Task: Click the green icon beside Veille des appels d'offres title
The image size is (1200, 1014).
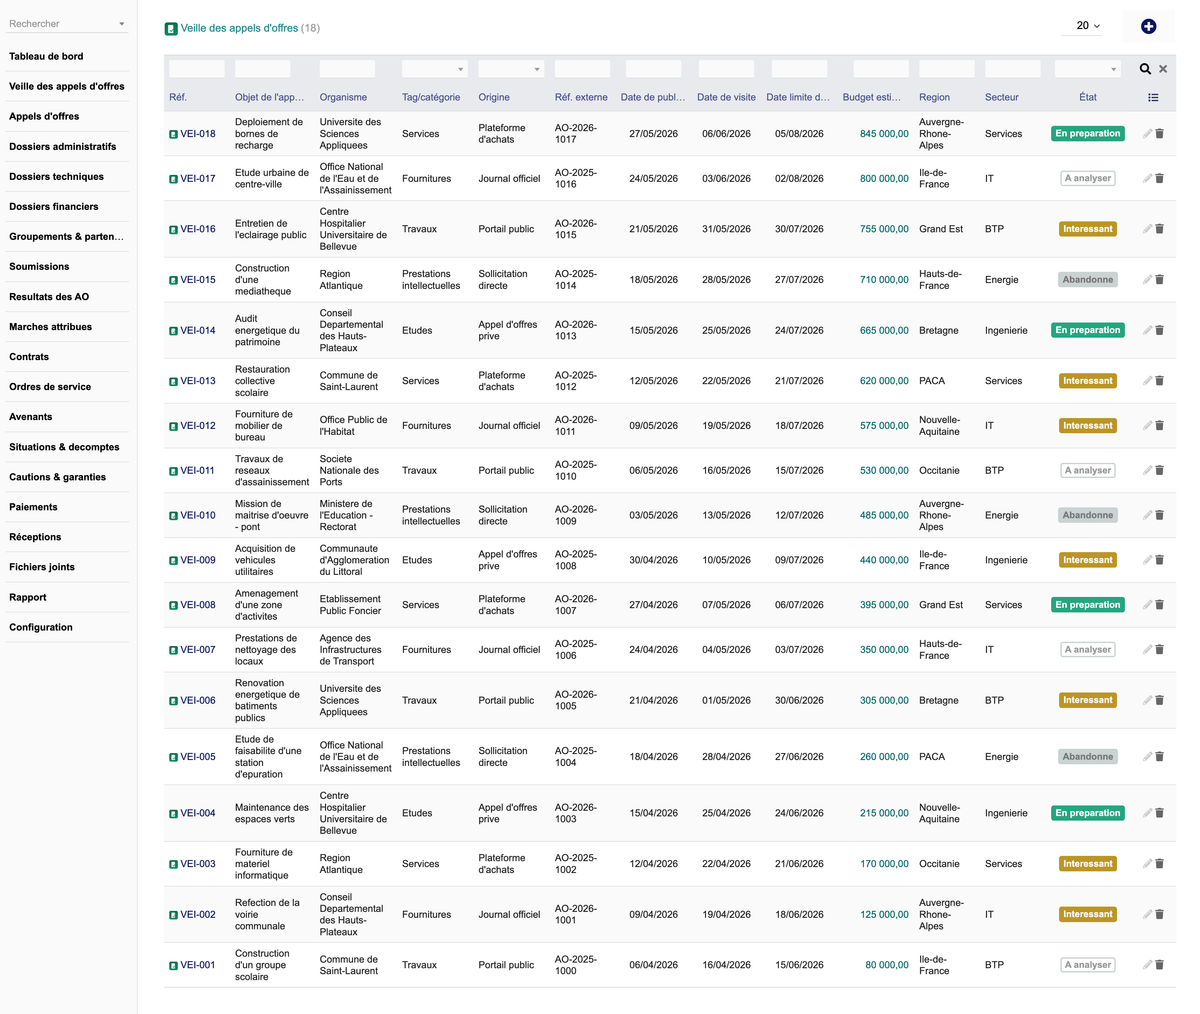Action: pos(171,28)
